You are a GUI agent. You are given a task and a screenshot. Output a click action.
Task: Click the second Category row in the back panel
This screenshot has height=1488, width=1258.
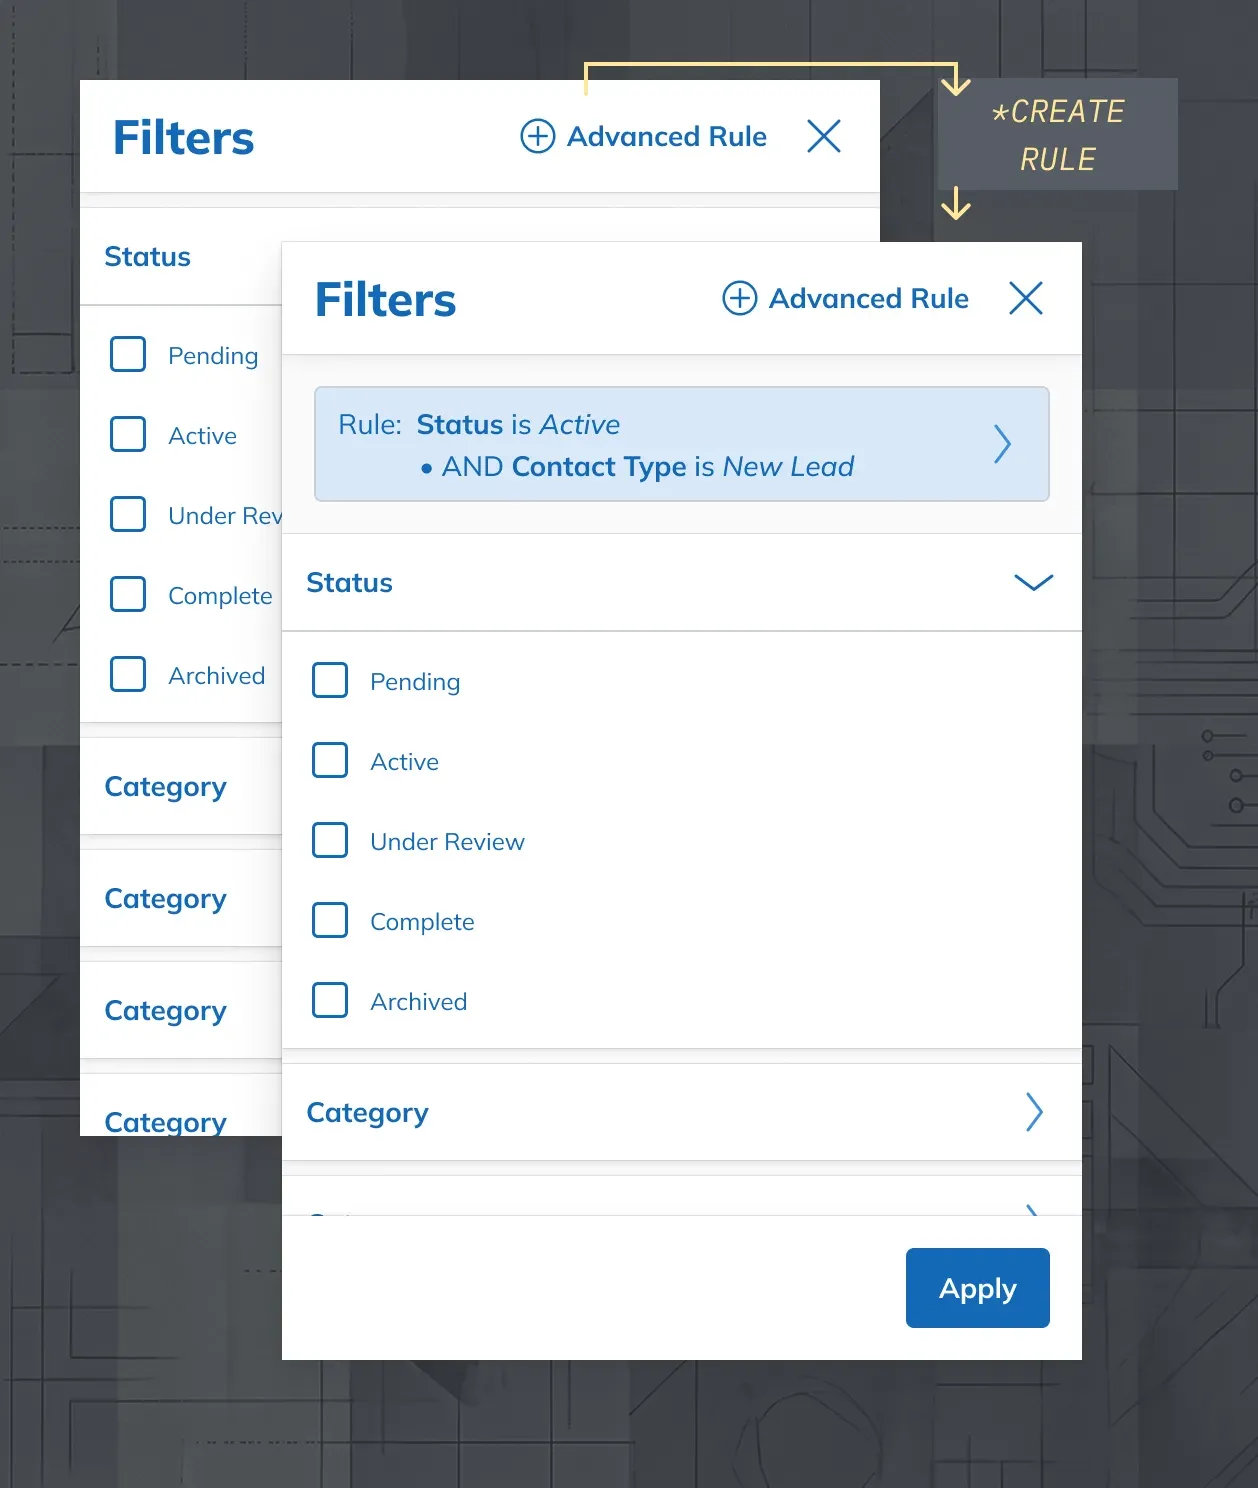tap(181, 899)
